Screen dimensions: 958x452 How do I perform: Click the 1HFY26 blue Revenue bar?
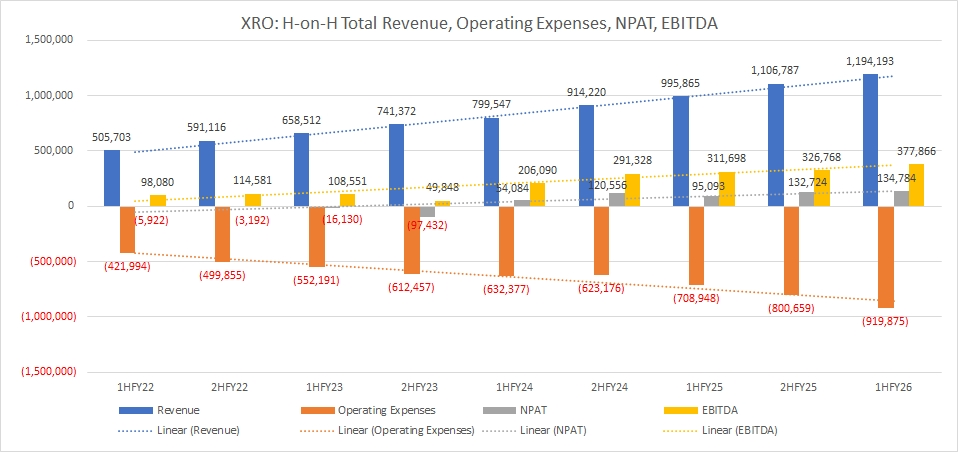869,140
